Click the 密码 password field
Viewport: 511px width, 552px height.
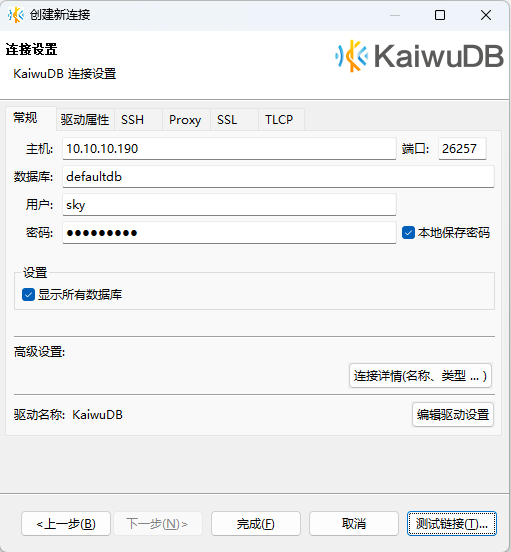229,233
